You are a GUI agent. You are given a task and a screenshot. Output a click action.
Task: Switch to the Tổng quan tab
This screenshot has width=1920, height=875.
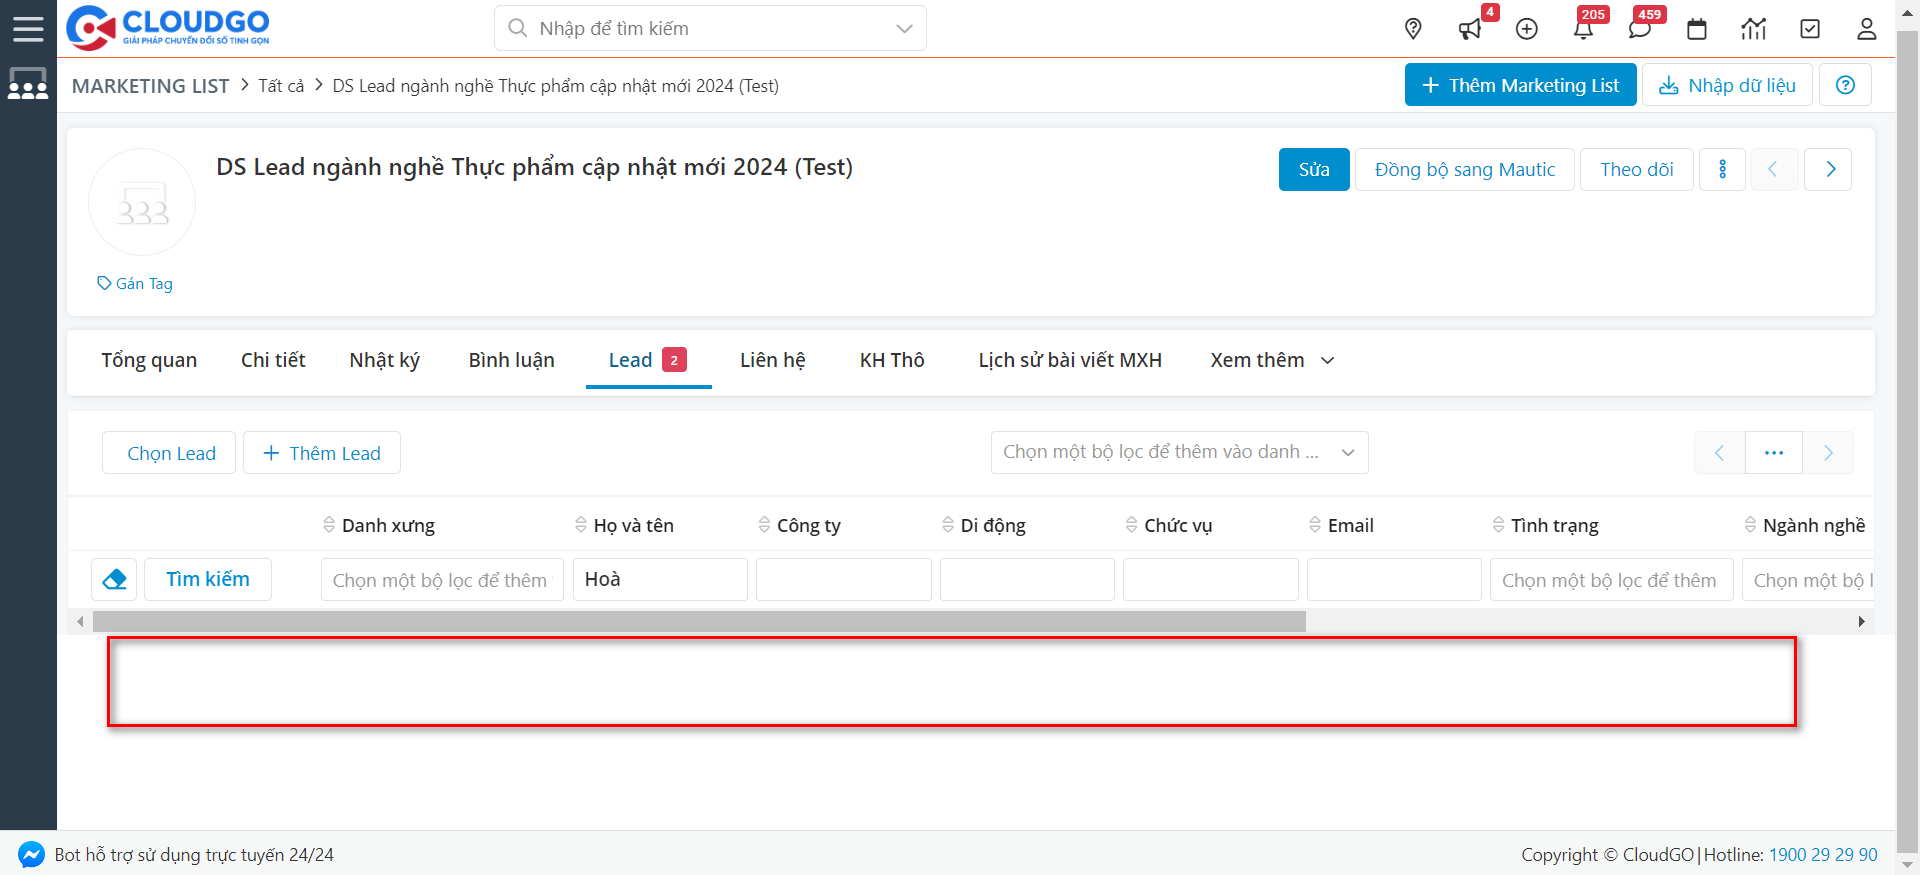149,360
